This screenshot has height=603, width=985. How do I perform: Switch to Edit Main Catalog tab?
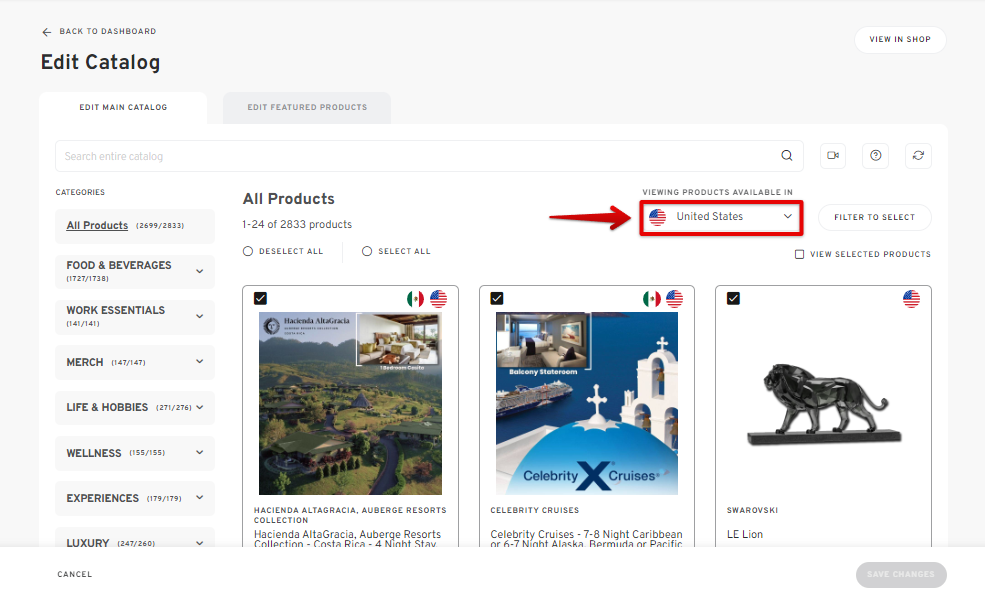point(123,107)
